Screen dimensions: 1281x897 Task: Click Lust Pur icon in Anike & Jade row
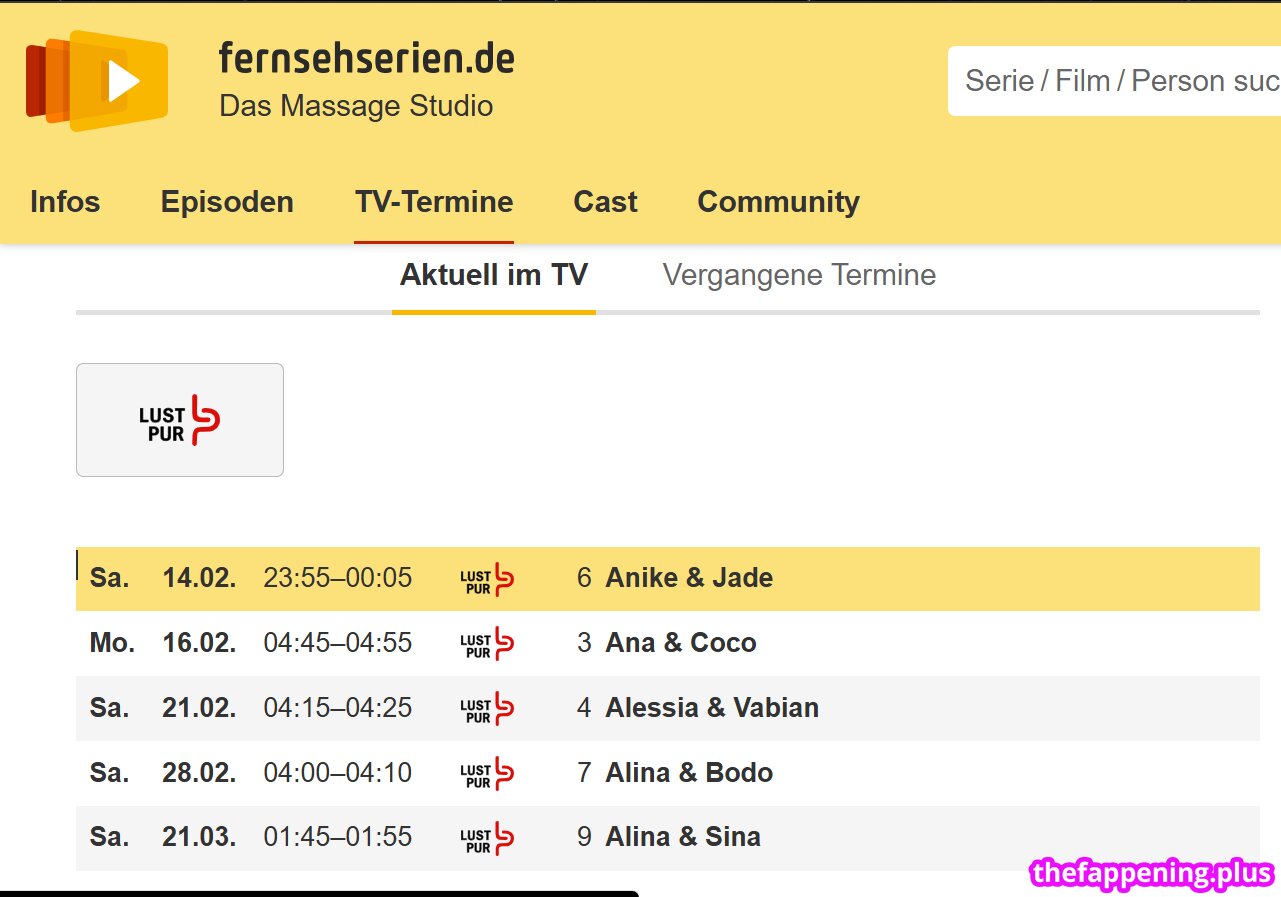(x=486, y=579)
